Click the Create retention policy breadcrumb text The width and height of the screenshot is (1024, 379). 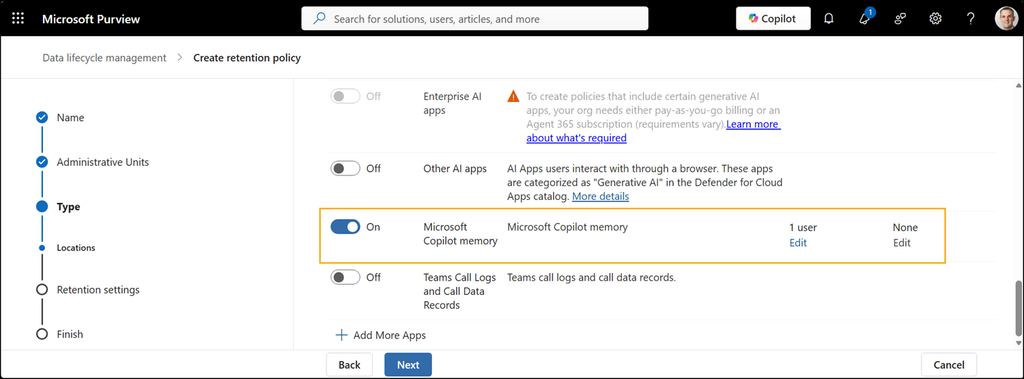click(x=247, y=58)
